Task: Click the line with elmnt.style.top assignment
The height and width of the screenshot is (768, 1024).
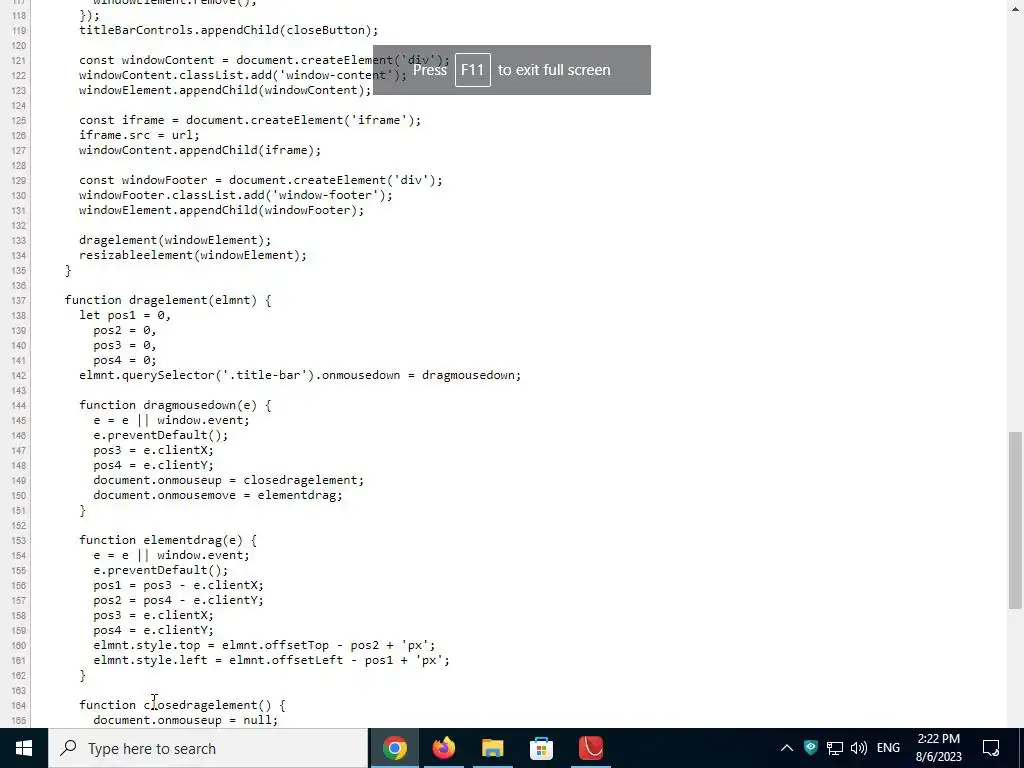Action: [264, 645]
